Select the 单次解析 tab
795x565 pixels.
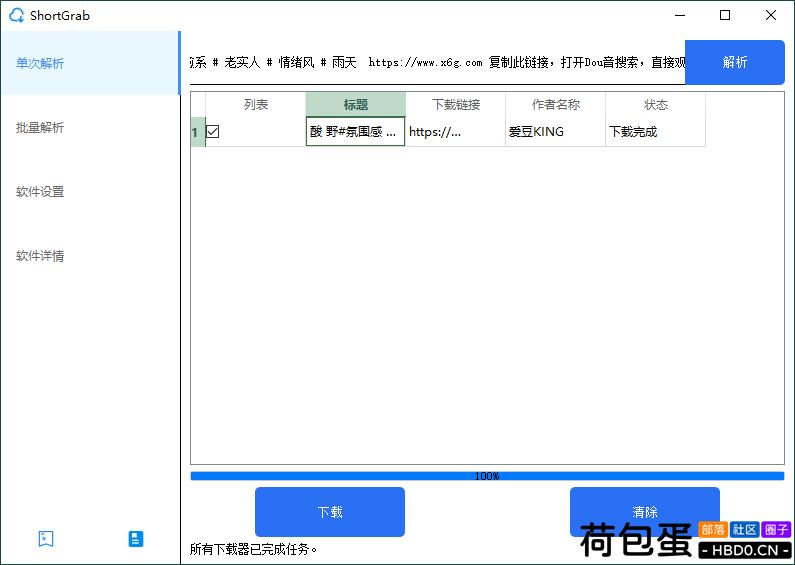90,63
